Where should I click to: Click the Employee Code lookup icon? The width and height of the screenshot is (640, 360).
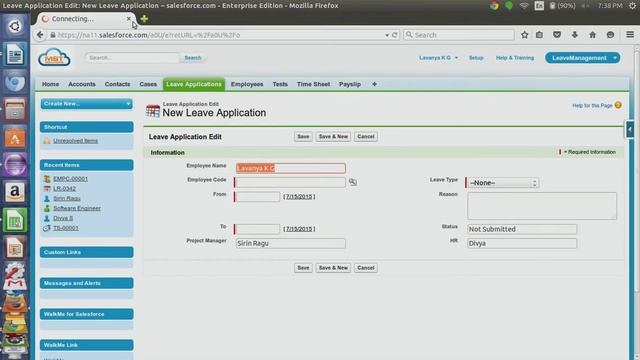[x=353, y=182]
